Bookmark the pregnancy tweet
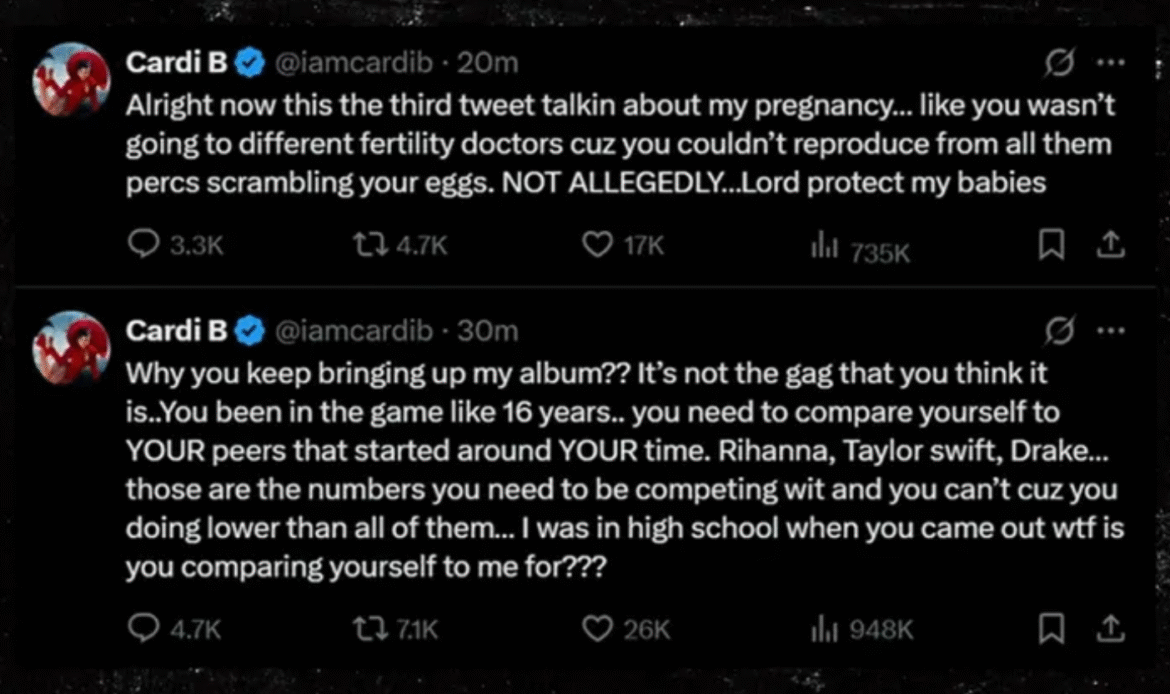 click(x=1050, y=243)
